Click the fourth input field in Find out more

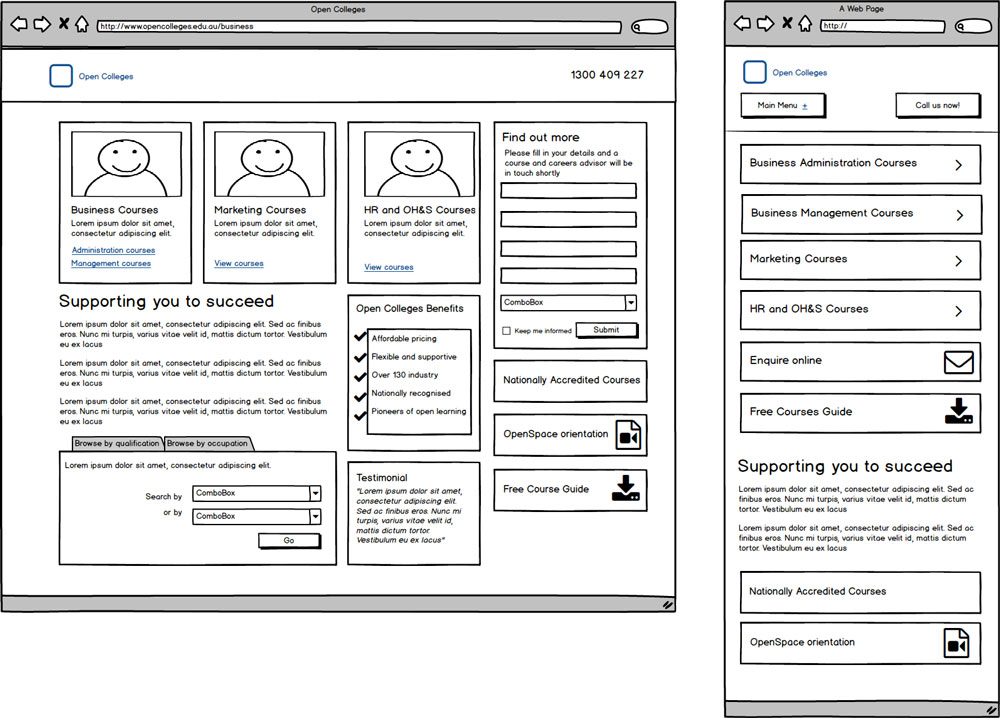(568, 276)
